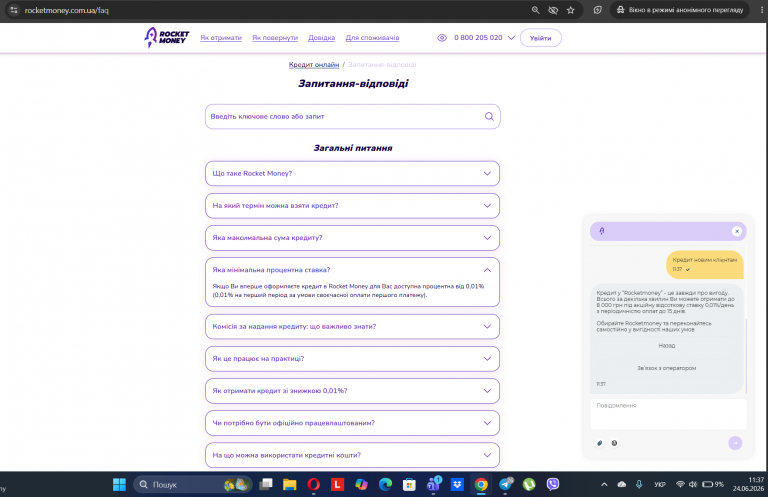Viewport: 768px width, 497px height.
Task: Click the "Увійти" login button
Action: click(540, 38)
